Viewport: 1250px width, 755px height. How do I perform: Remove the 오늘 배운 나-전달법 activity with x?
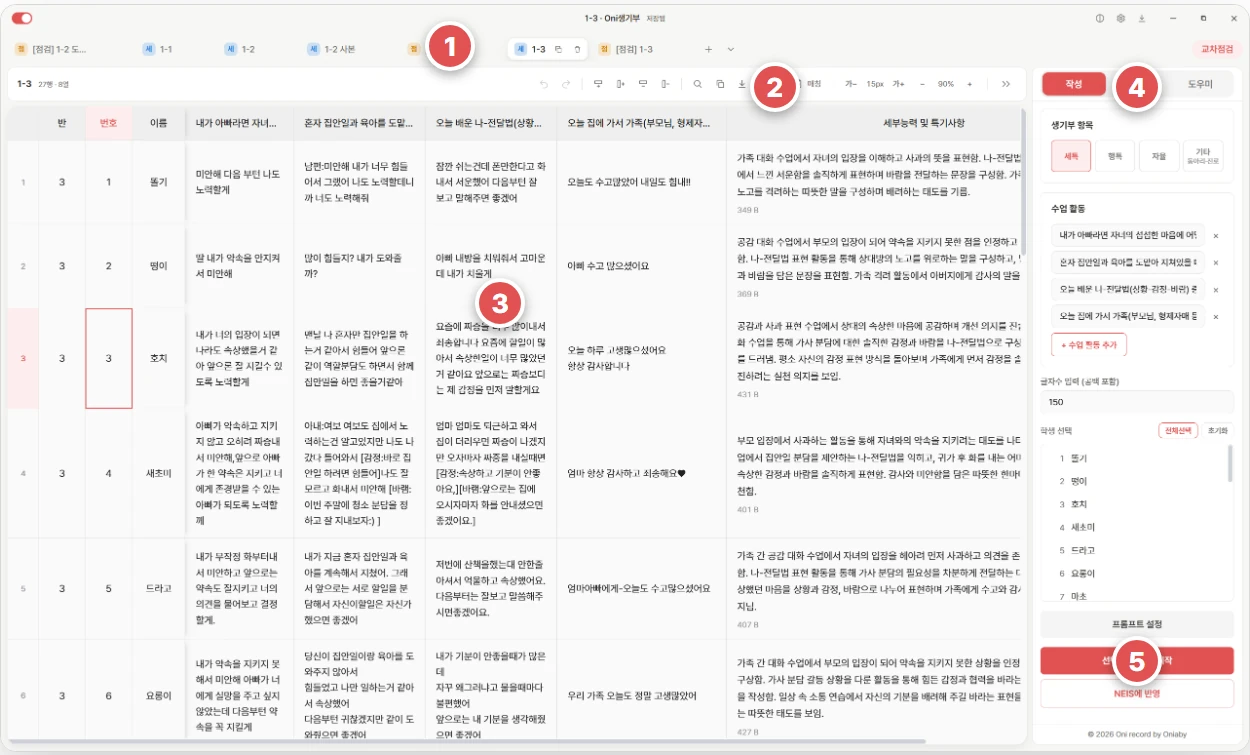coord(1216,290)
